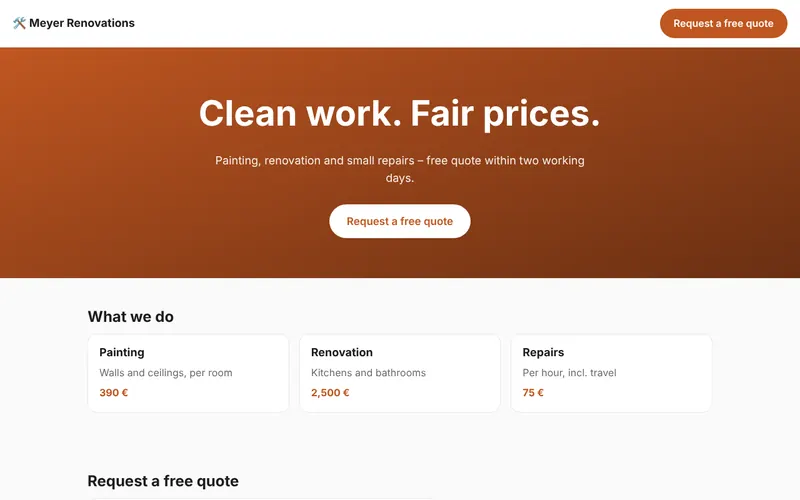
Task: Click the What we do section heading
Action: (x=131, y=317)
